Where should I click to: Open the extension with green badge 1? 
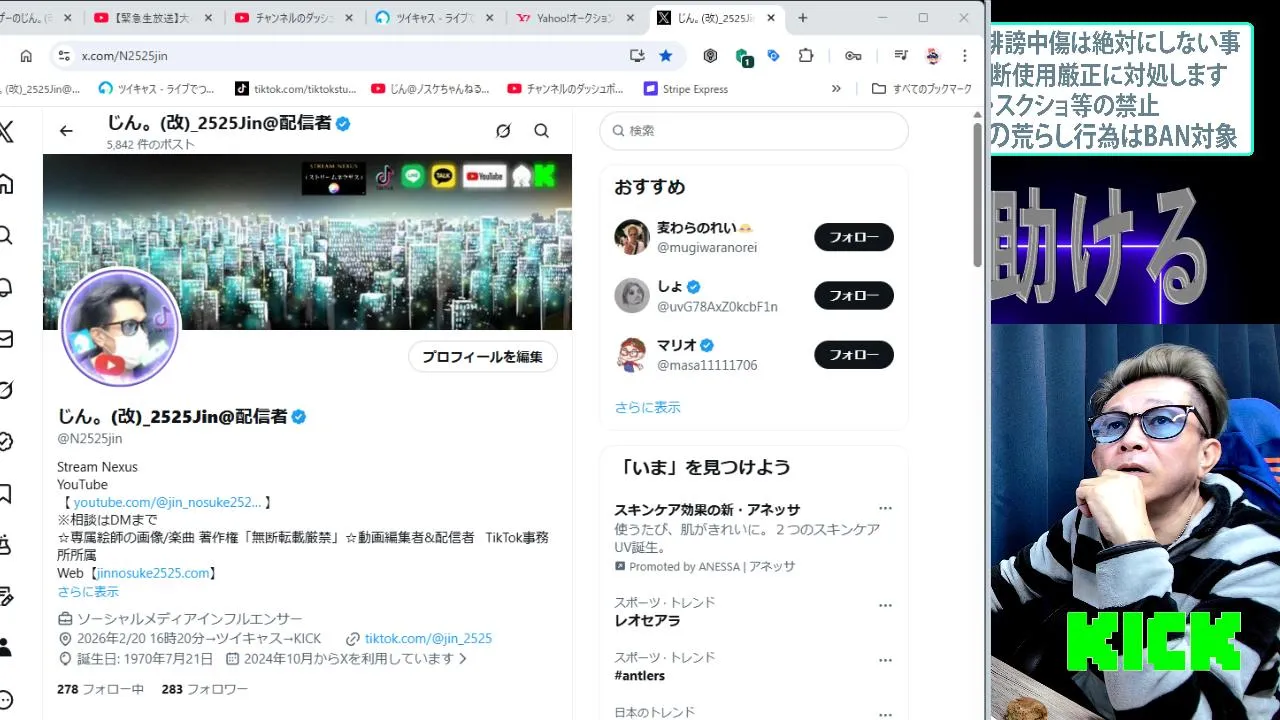pos(743,57)
